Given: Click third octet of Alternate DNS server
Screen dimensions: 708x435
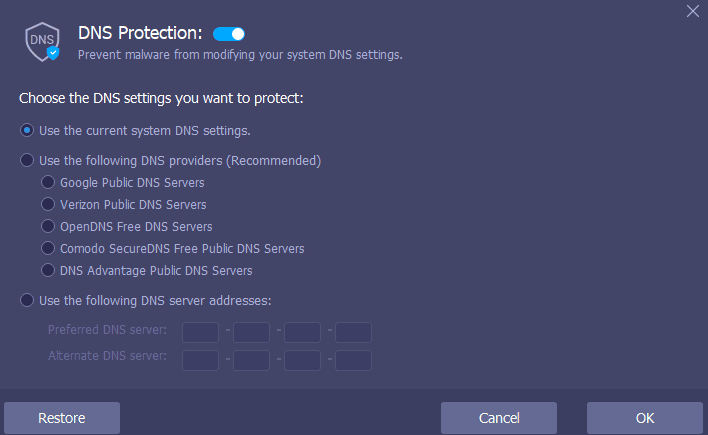Looking at the screenshot, I should 302,359.
